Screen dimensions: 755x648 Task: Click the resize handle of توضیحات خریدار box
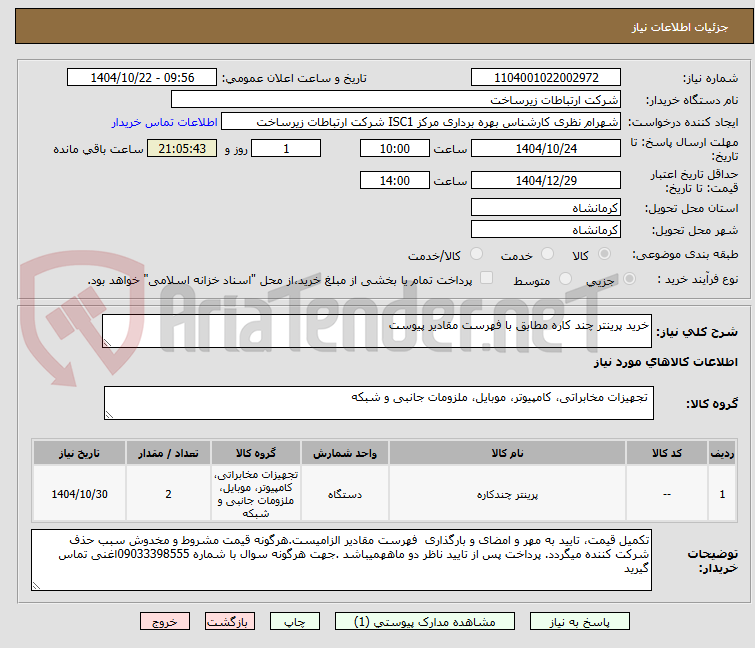(36, 586)
